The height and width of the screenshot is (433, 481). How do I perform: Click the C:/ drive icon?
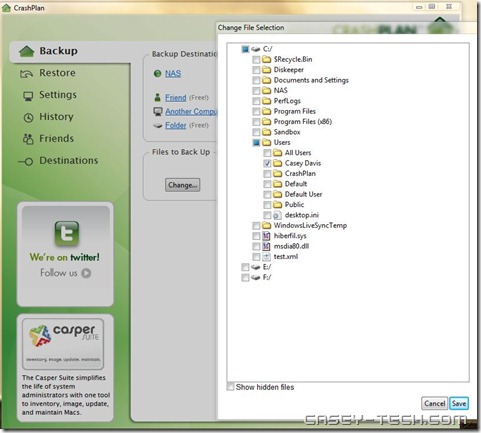(x=256, y=49)
